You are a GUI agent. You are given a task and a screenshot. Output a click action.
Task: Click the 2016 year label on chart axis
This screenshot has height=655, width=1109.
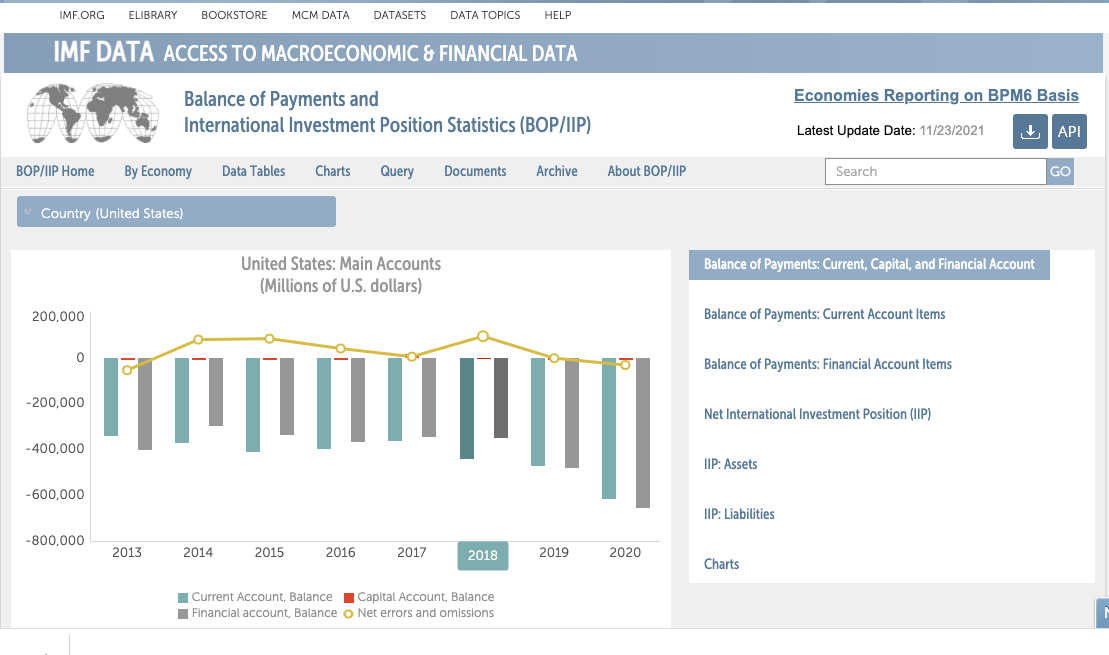[340, 552]
